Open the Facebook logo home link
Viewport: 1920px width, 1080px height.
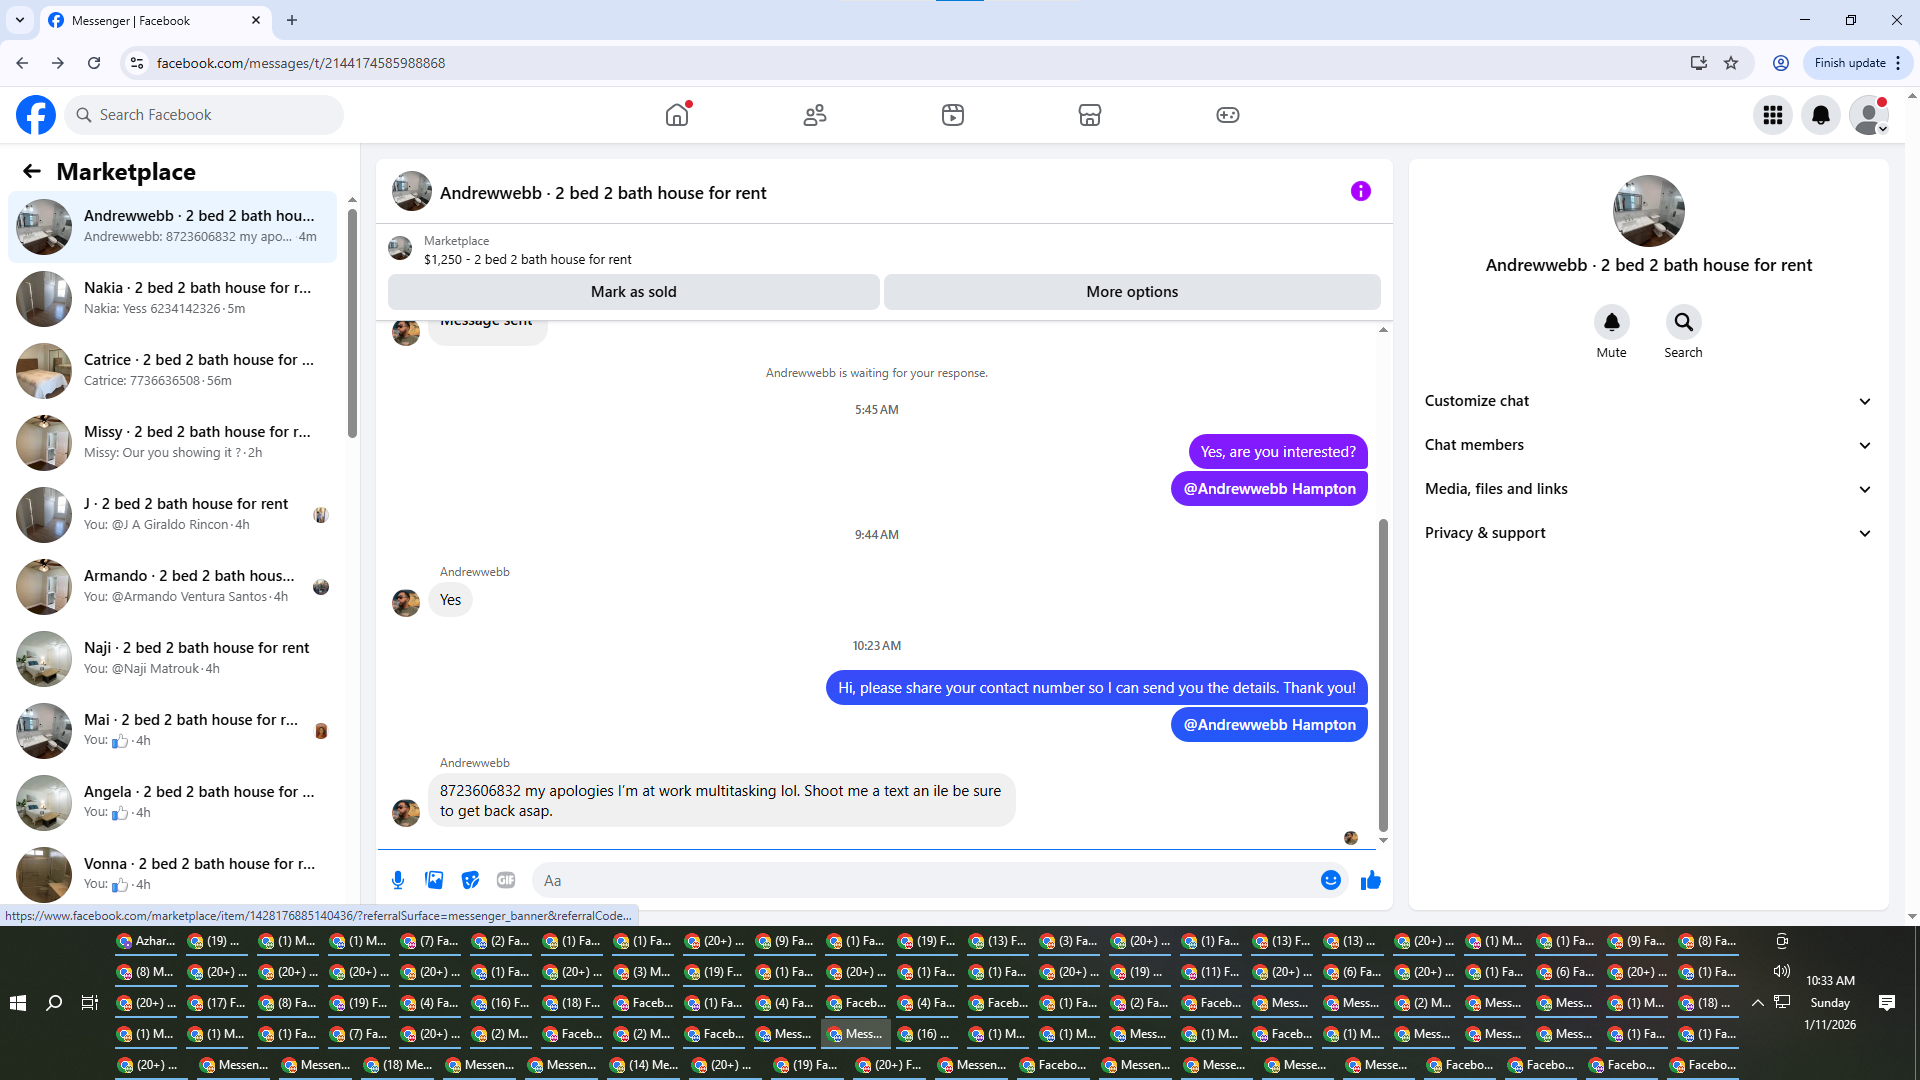pyautogui.click(x=36, y=115)
